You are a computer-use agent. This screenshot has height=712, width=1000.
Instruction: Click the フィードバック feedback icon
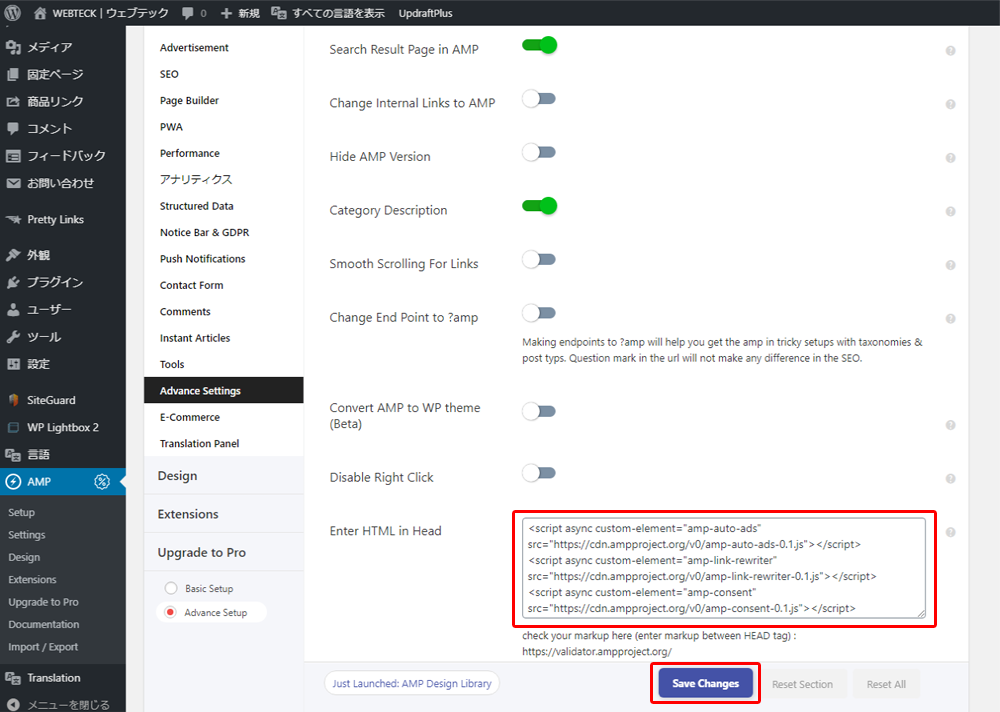(13, 156)
